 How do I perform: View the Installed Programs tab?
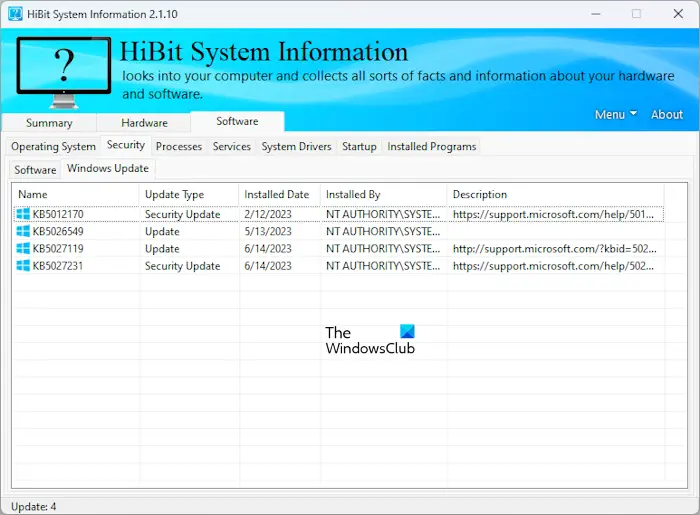pos(432,147)
